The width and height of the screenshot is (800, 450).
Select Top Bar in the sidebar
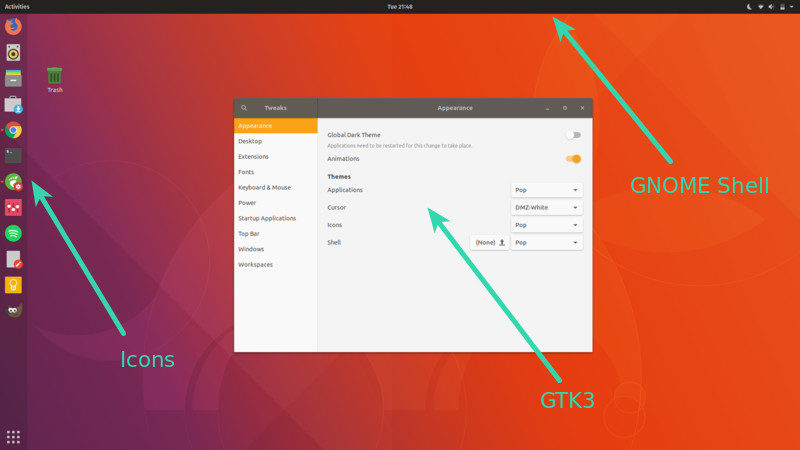click(x=276, y=234)
